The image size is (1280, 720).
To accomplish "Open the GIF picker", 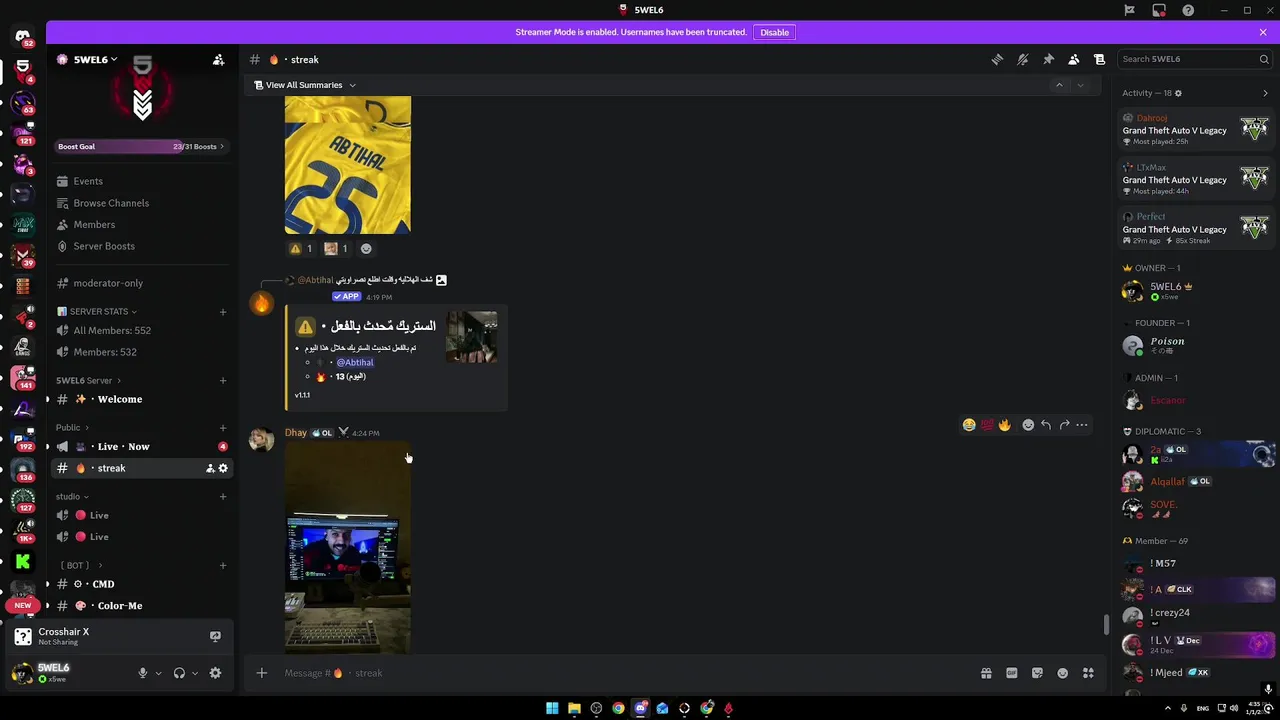I will click(1011, 673).
